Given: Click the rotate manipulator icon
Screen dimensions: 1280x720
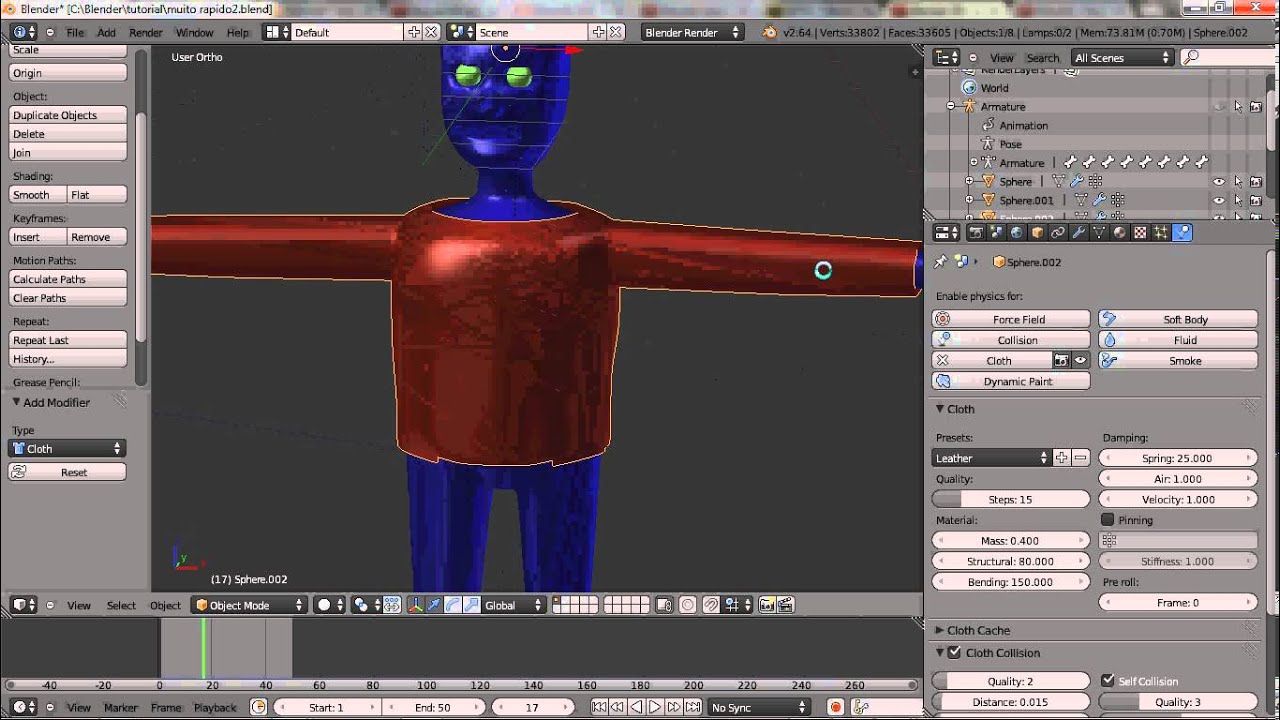Looking at the screenshot, I should coord(453,605).
